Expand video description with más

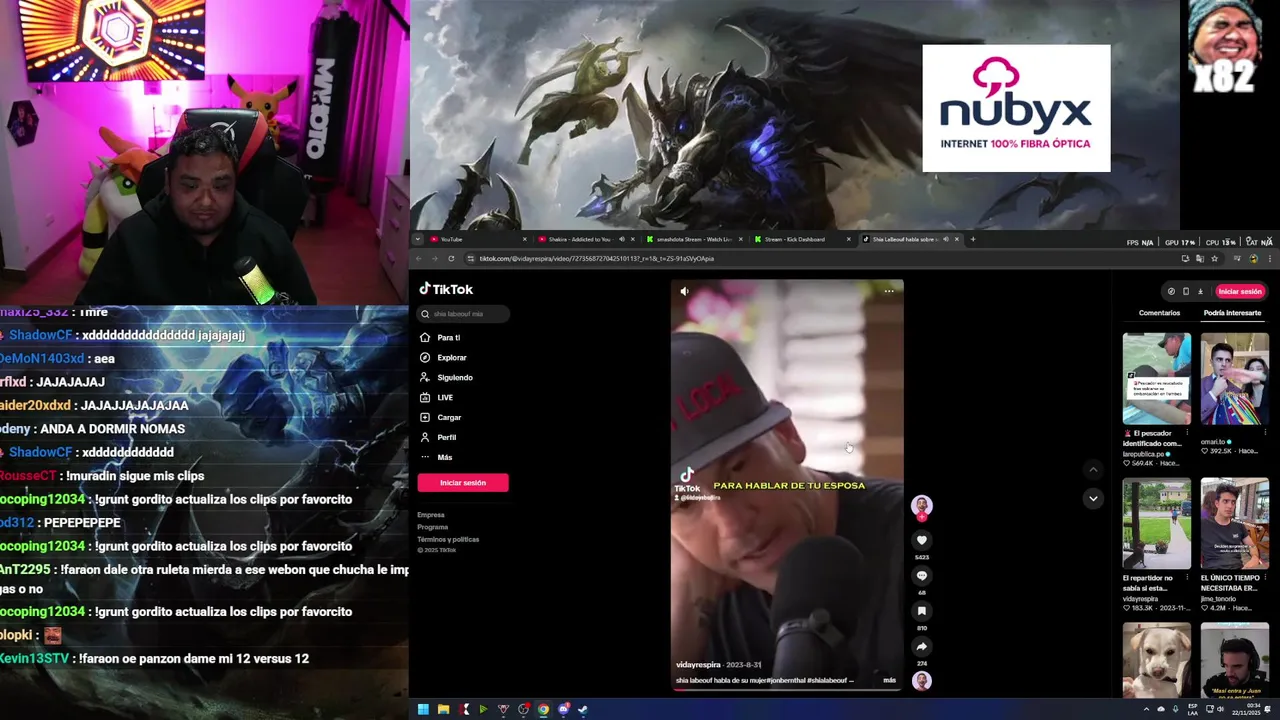click(889, 680)
